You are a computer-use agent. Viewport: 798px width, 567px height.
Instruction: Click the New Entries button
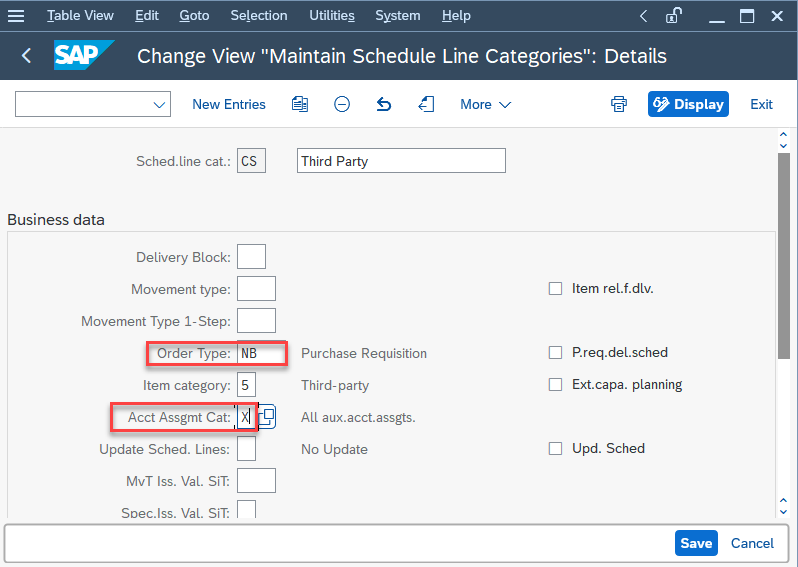coord(229,104)
